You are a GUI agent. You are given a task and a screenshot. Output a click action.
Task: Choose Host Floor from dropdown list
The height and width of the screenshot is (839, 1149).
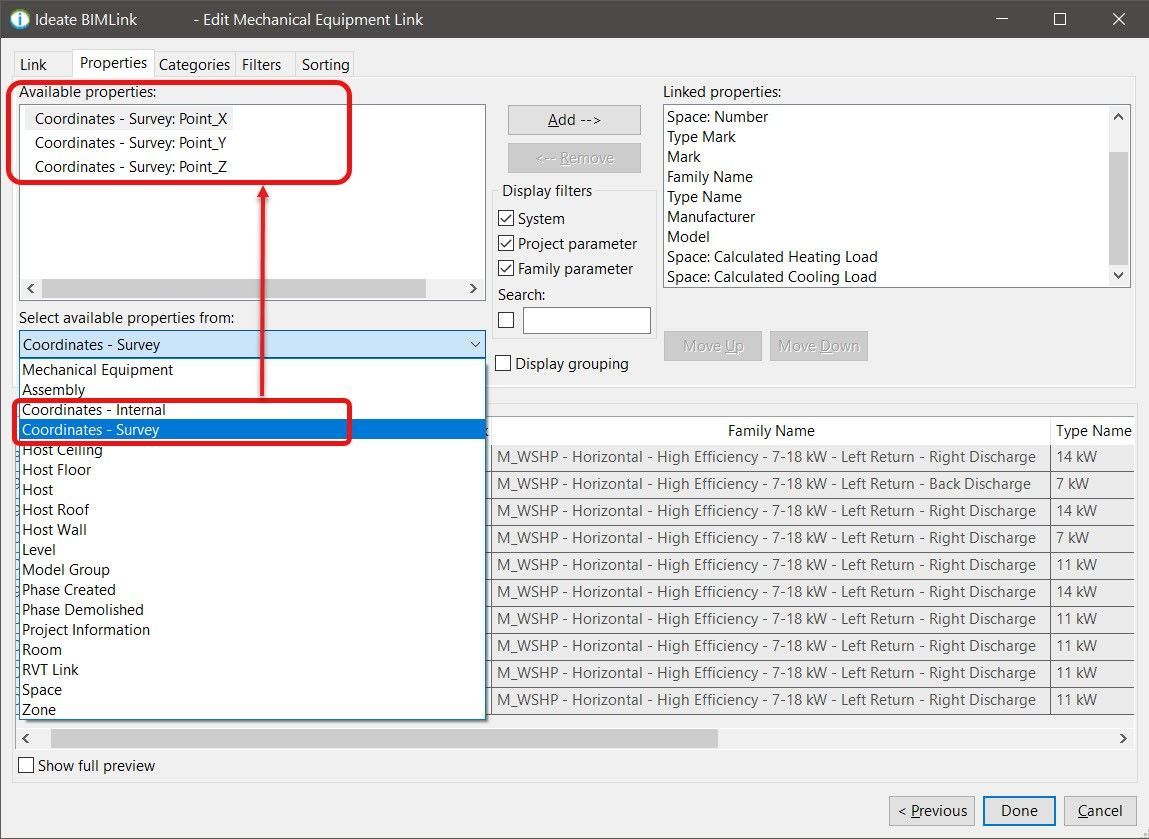pyautogui.click(x=252, y=470)
